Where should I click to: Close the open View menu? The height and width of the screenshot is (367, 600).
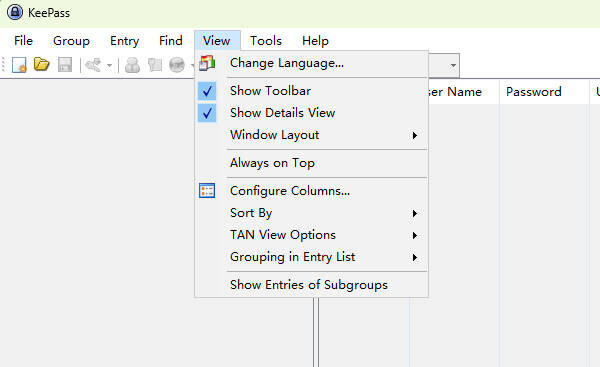(217, 41)
